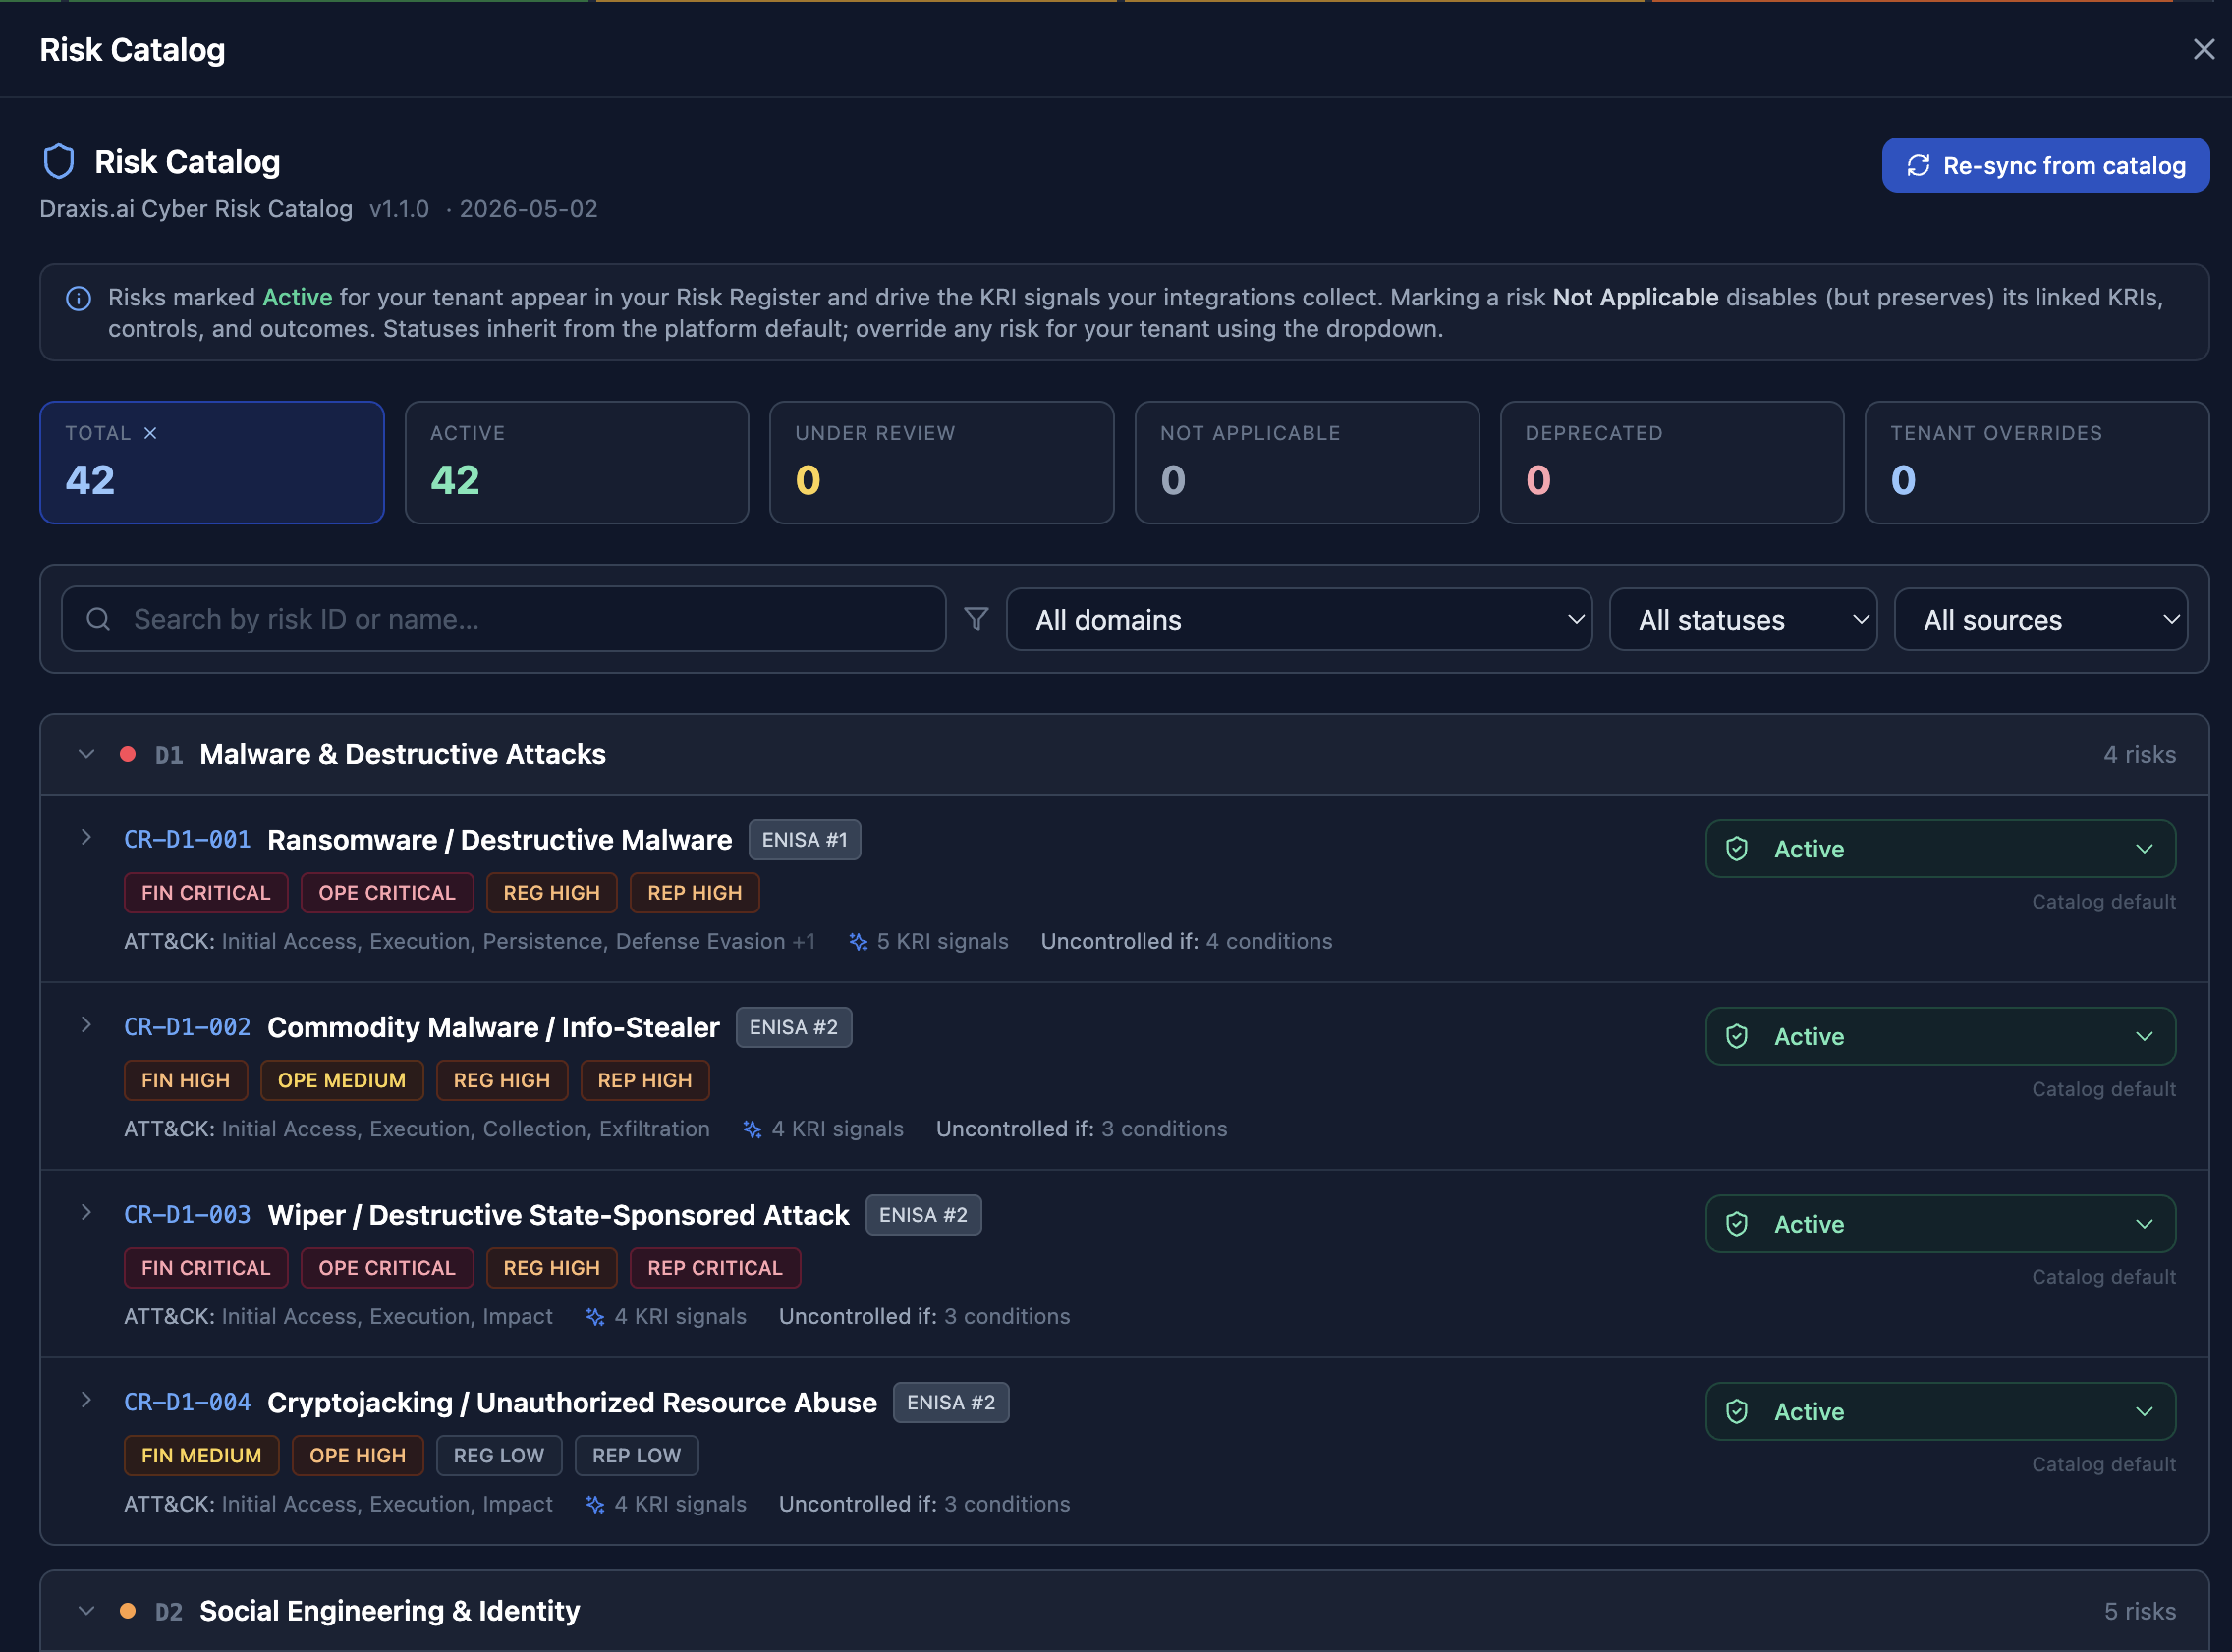Collapse the D1 Malware & Destructive Attacks group
Viewport: 2232px width, 1652px height.
(x=86, y=754)
